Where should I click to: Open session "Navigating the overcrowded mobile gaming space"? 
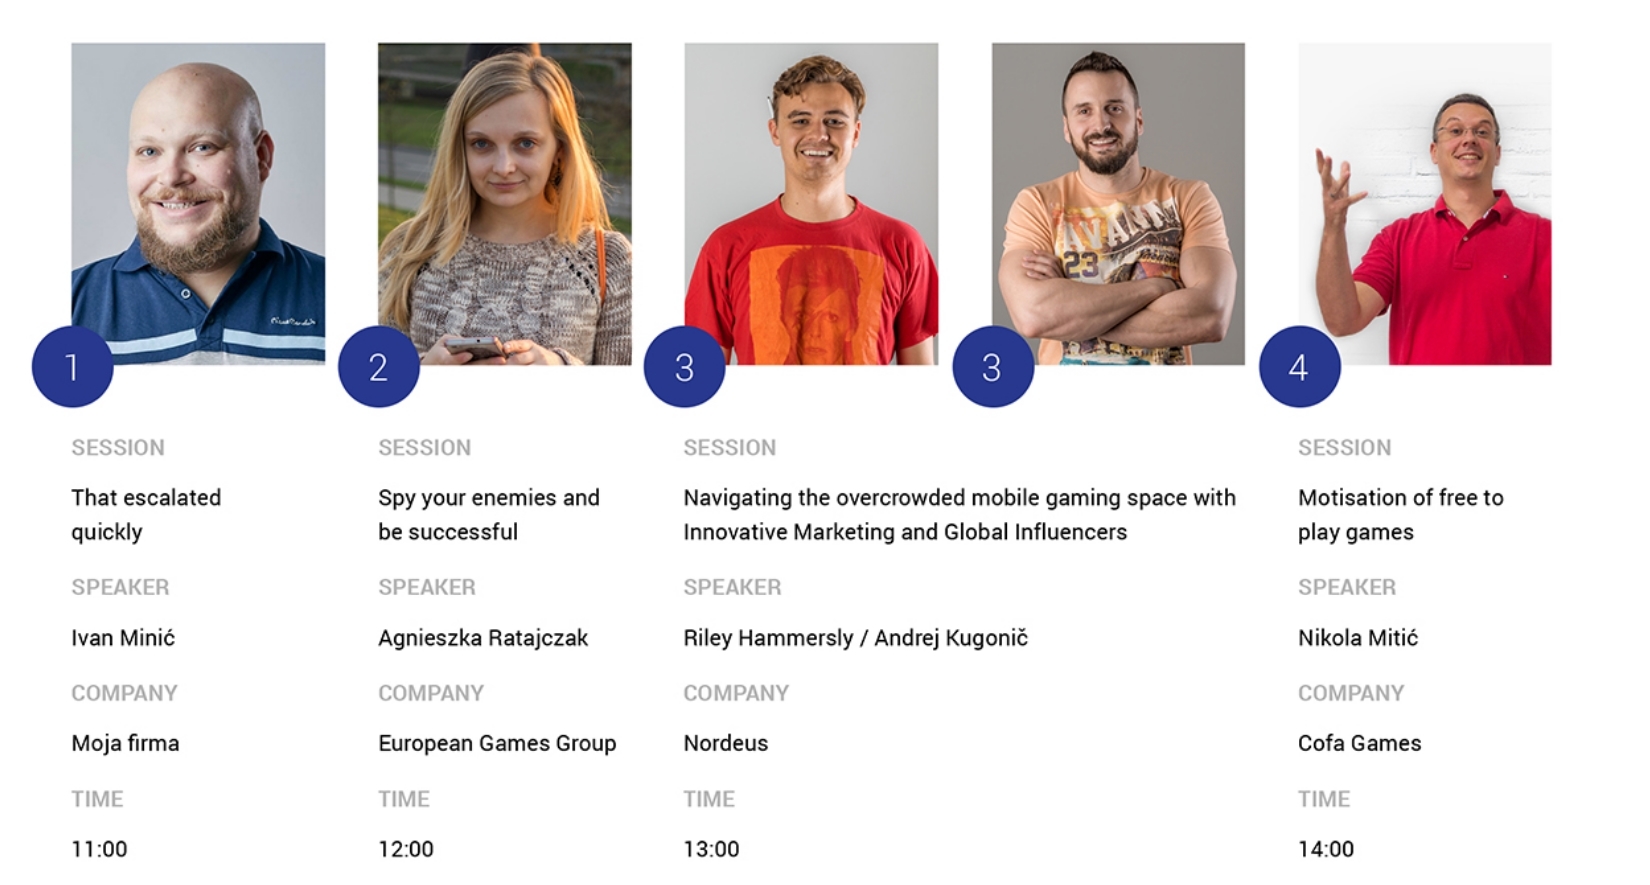pyautogui.click(x=960, y=514)
